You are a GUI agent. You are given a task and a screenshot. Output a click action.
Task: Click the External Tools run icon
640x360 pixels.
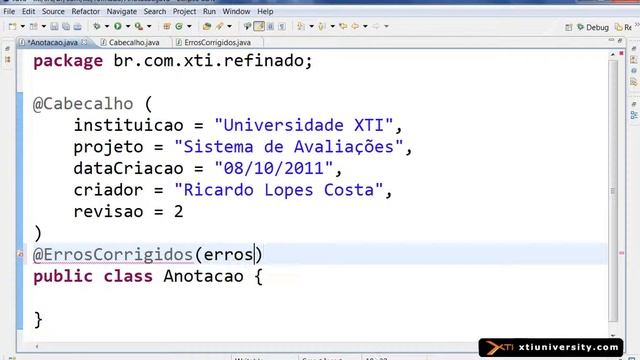tap(139, 27)
